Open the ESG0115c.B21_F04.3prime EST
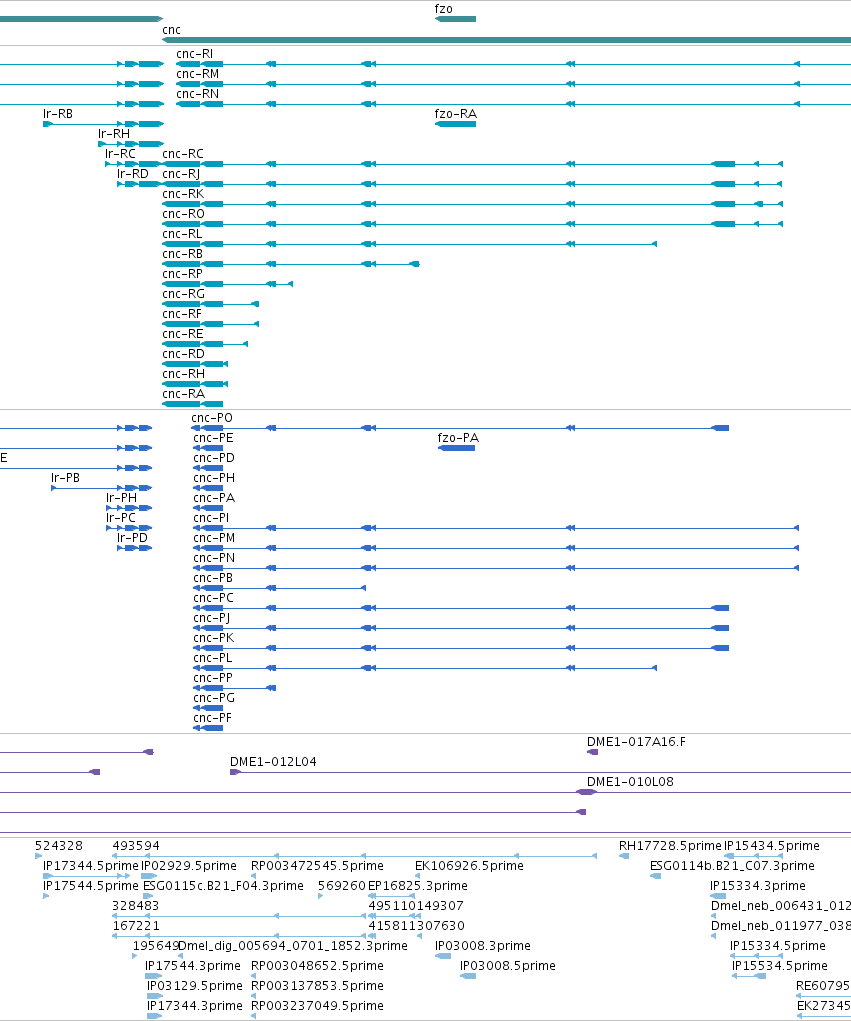The height and width of the screenshot is (1021, 851). 223,886
